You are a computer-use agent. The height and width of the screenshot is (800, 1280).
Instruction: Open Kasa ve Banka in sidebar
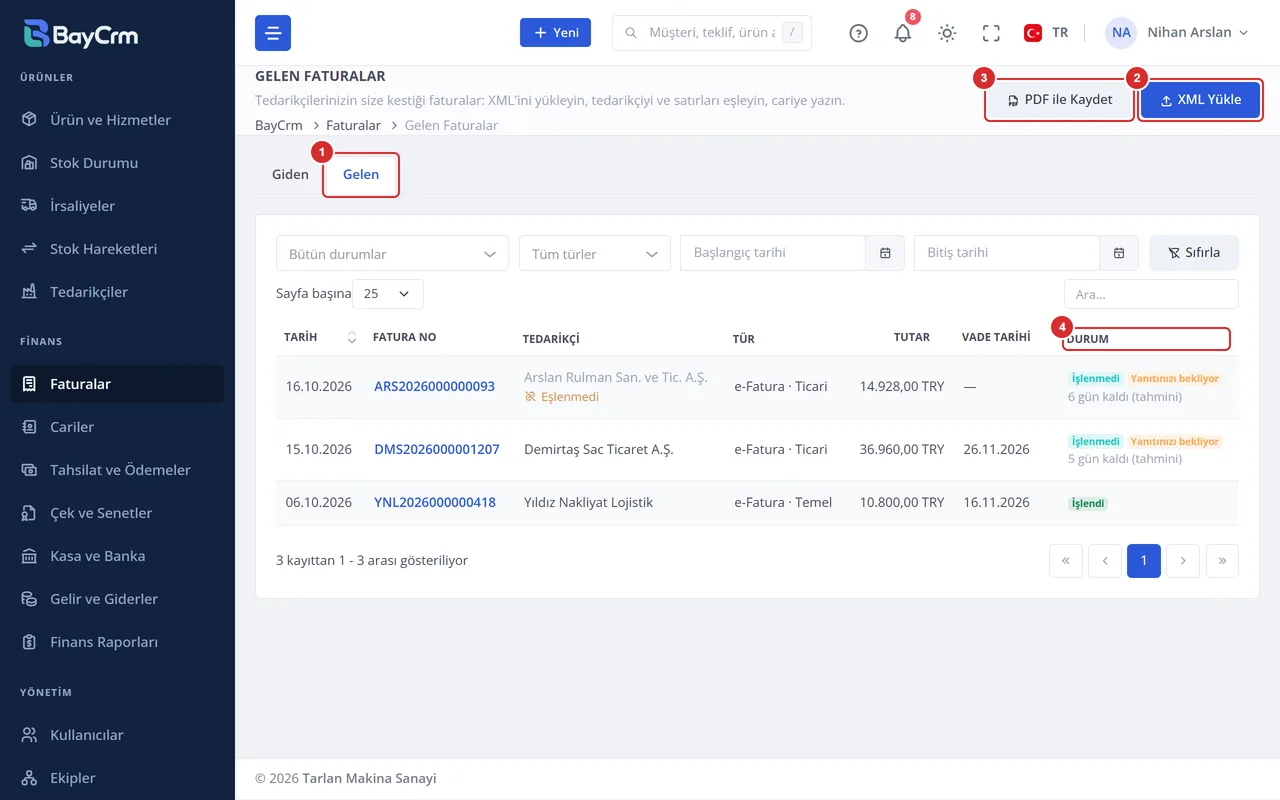[117, 556]
